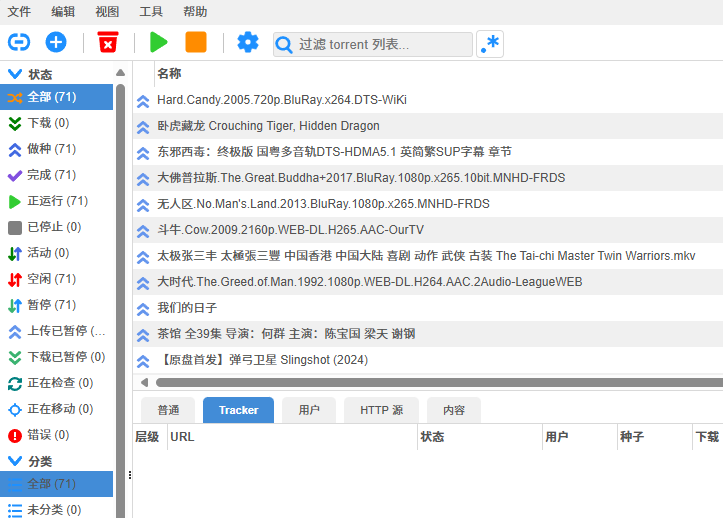Click the red delete torrent icon

pos(107,42)
